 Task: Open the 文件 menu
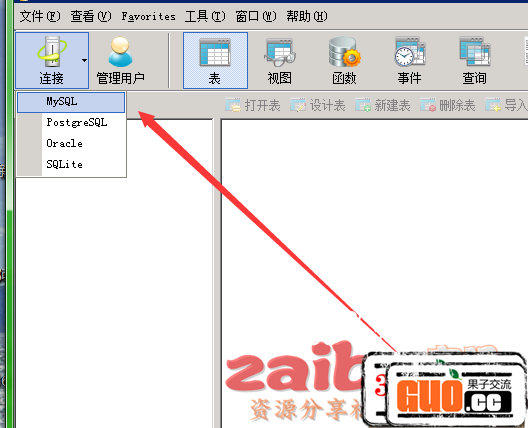[x=40, y=16]
